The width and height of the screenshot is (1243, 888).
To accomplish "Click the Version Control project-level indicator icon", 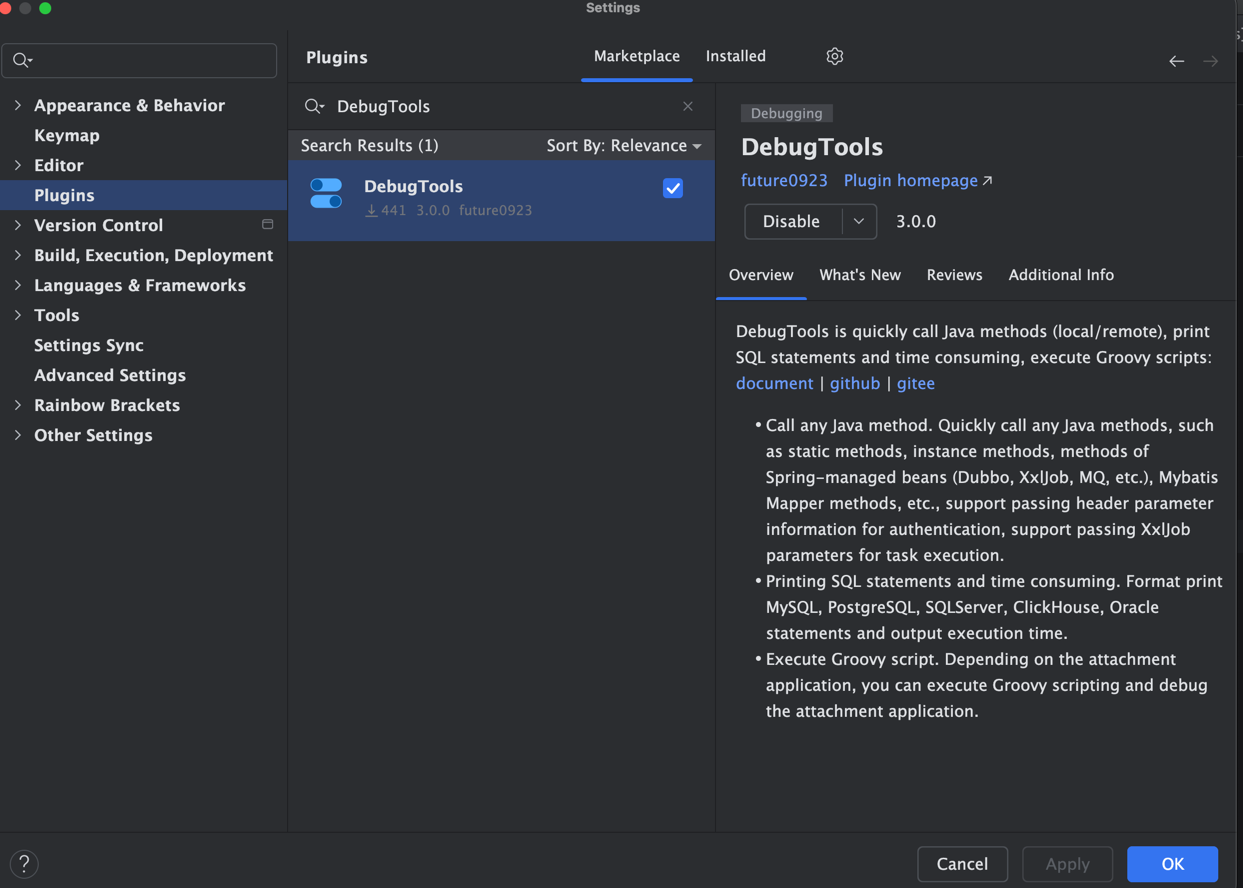I will 268,225.
